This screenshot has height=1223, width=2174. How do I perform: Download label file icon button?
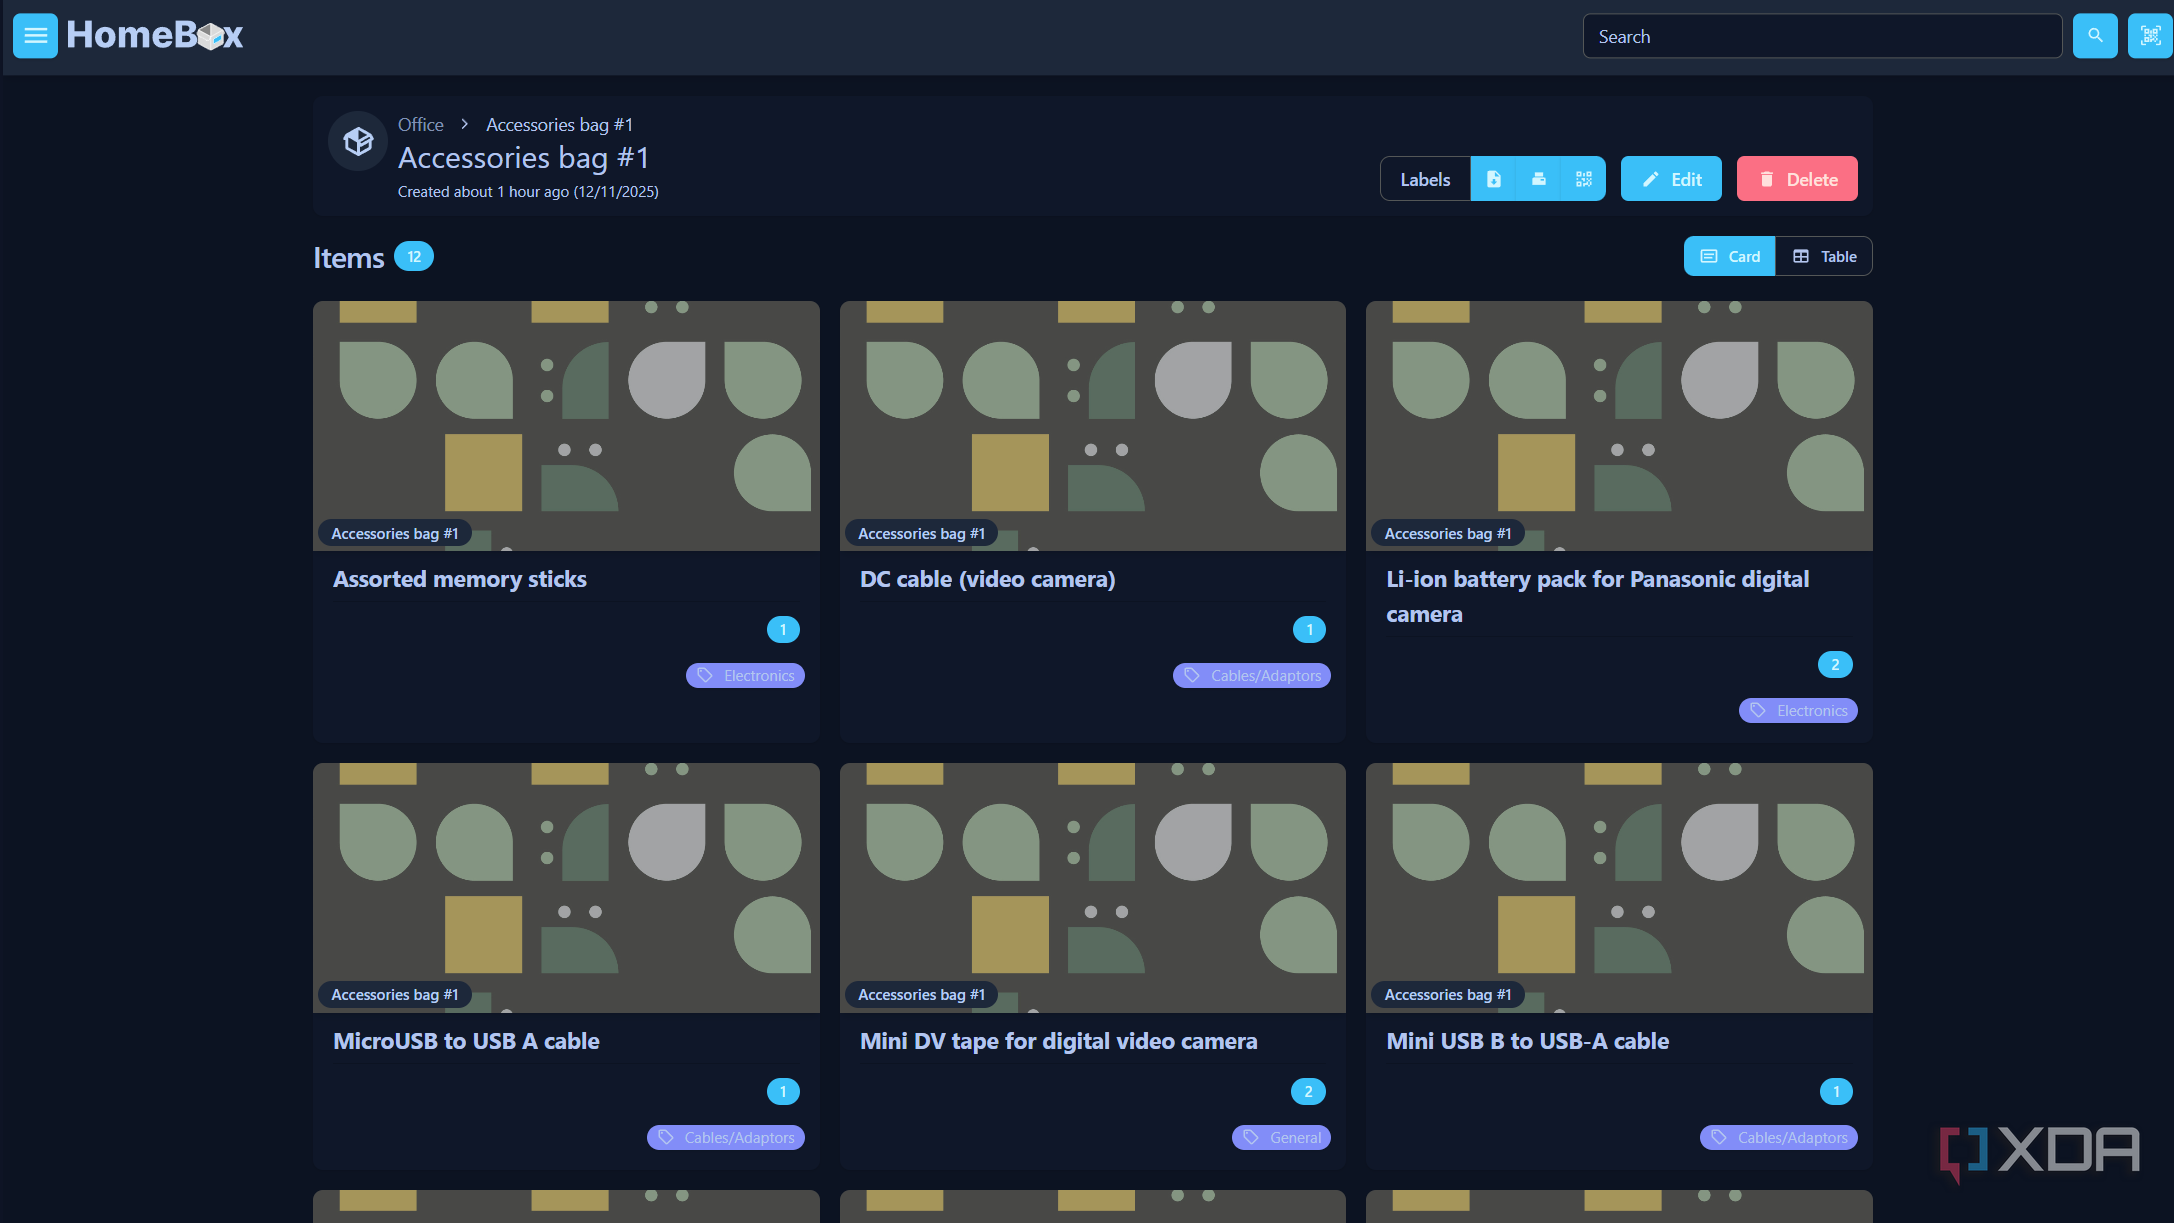[1493, 179]
